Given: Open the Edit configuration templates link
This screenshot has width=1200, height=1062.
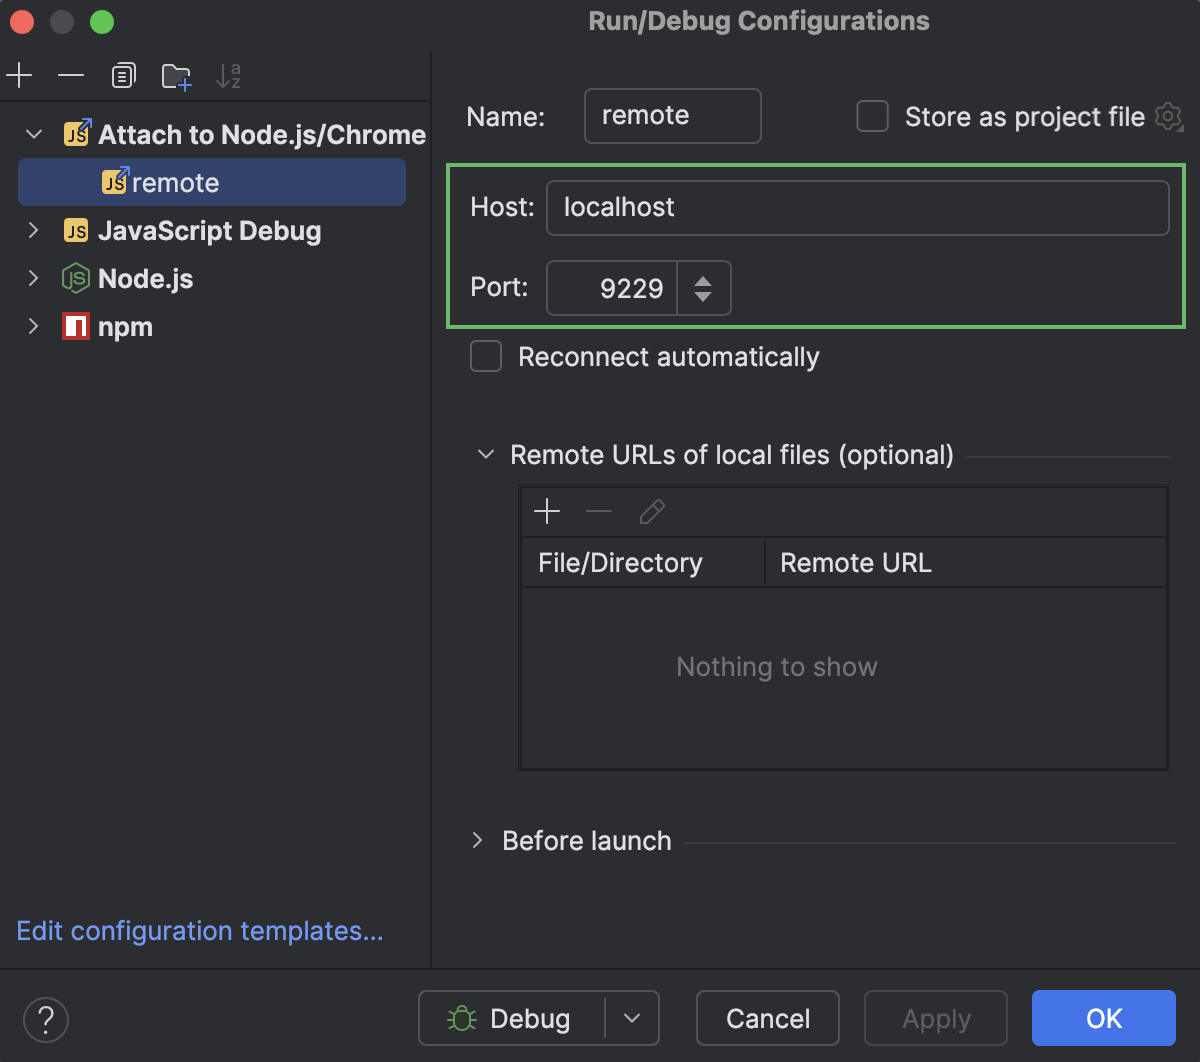Looking at the screenshot, I should 200,931.
